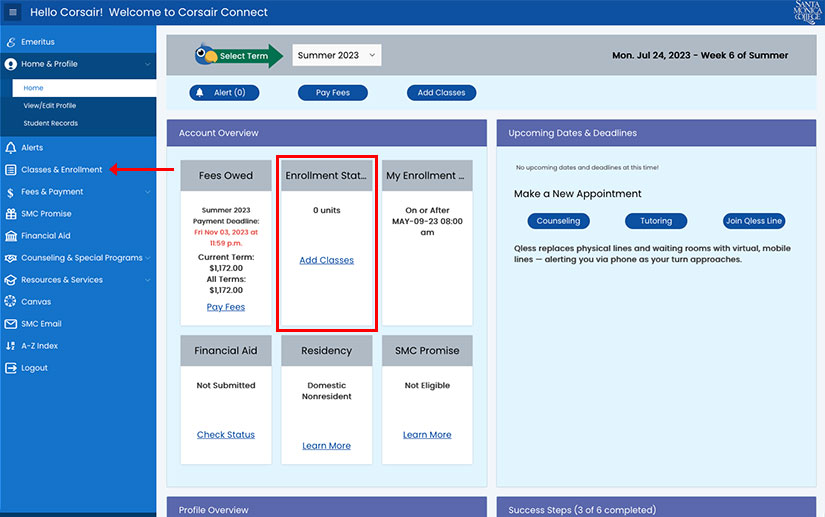Expand the Resources & Services chevron
The image size is (825, 517).
(x=148, y=280)
